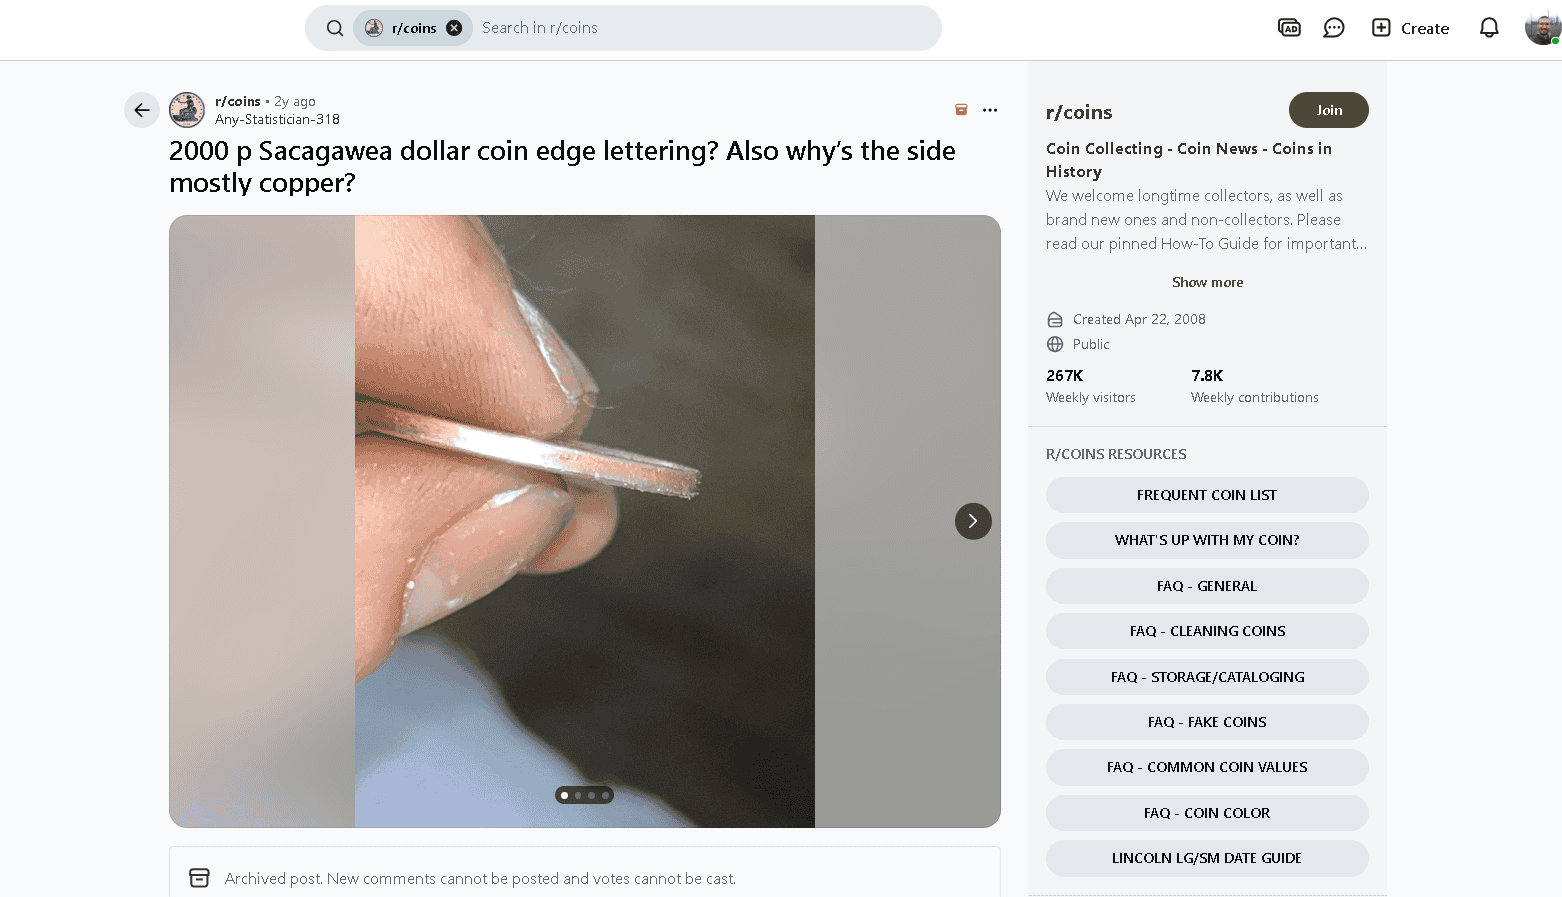Viewport: 1562px width, 897px height.
Task: Open the chat messages icon
Action: click(x=1333, y=28)
